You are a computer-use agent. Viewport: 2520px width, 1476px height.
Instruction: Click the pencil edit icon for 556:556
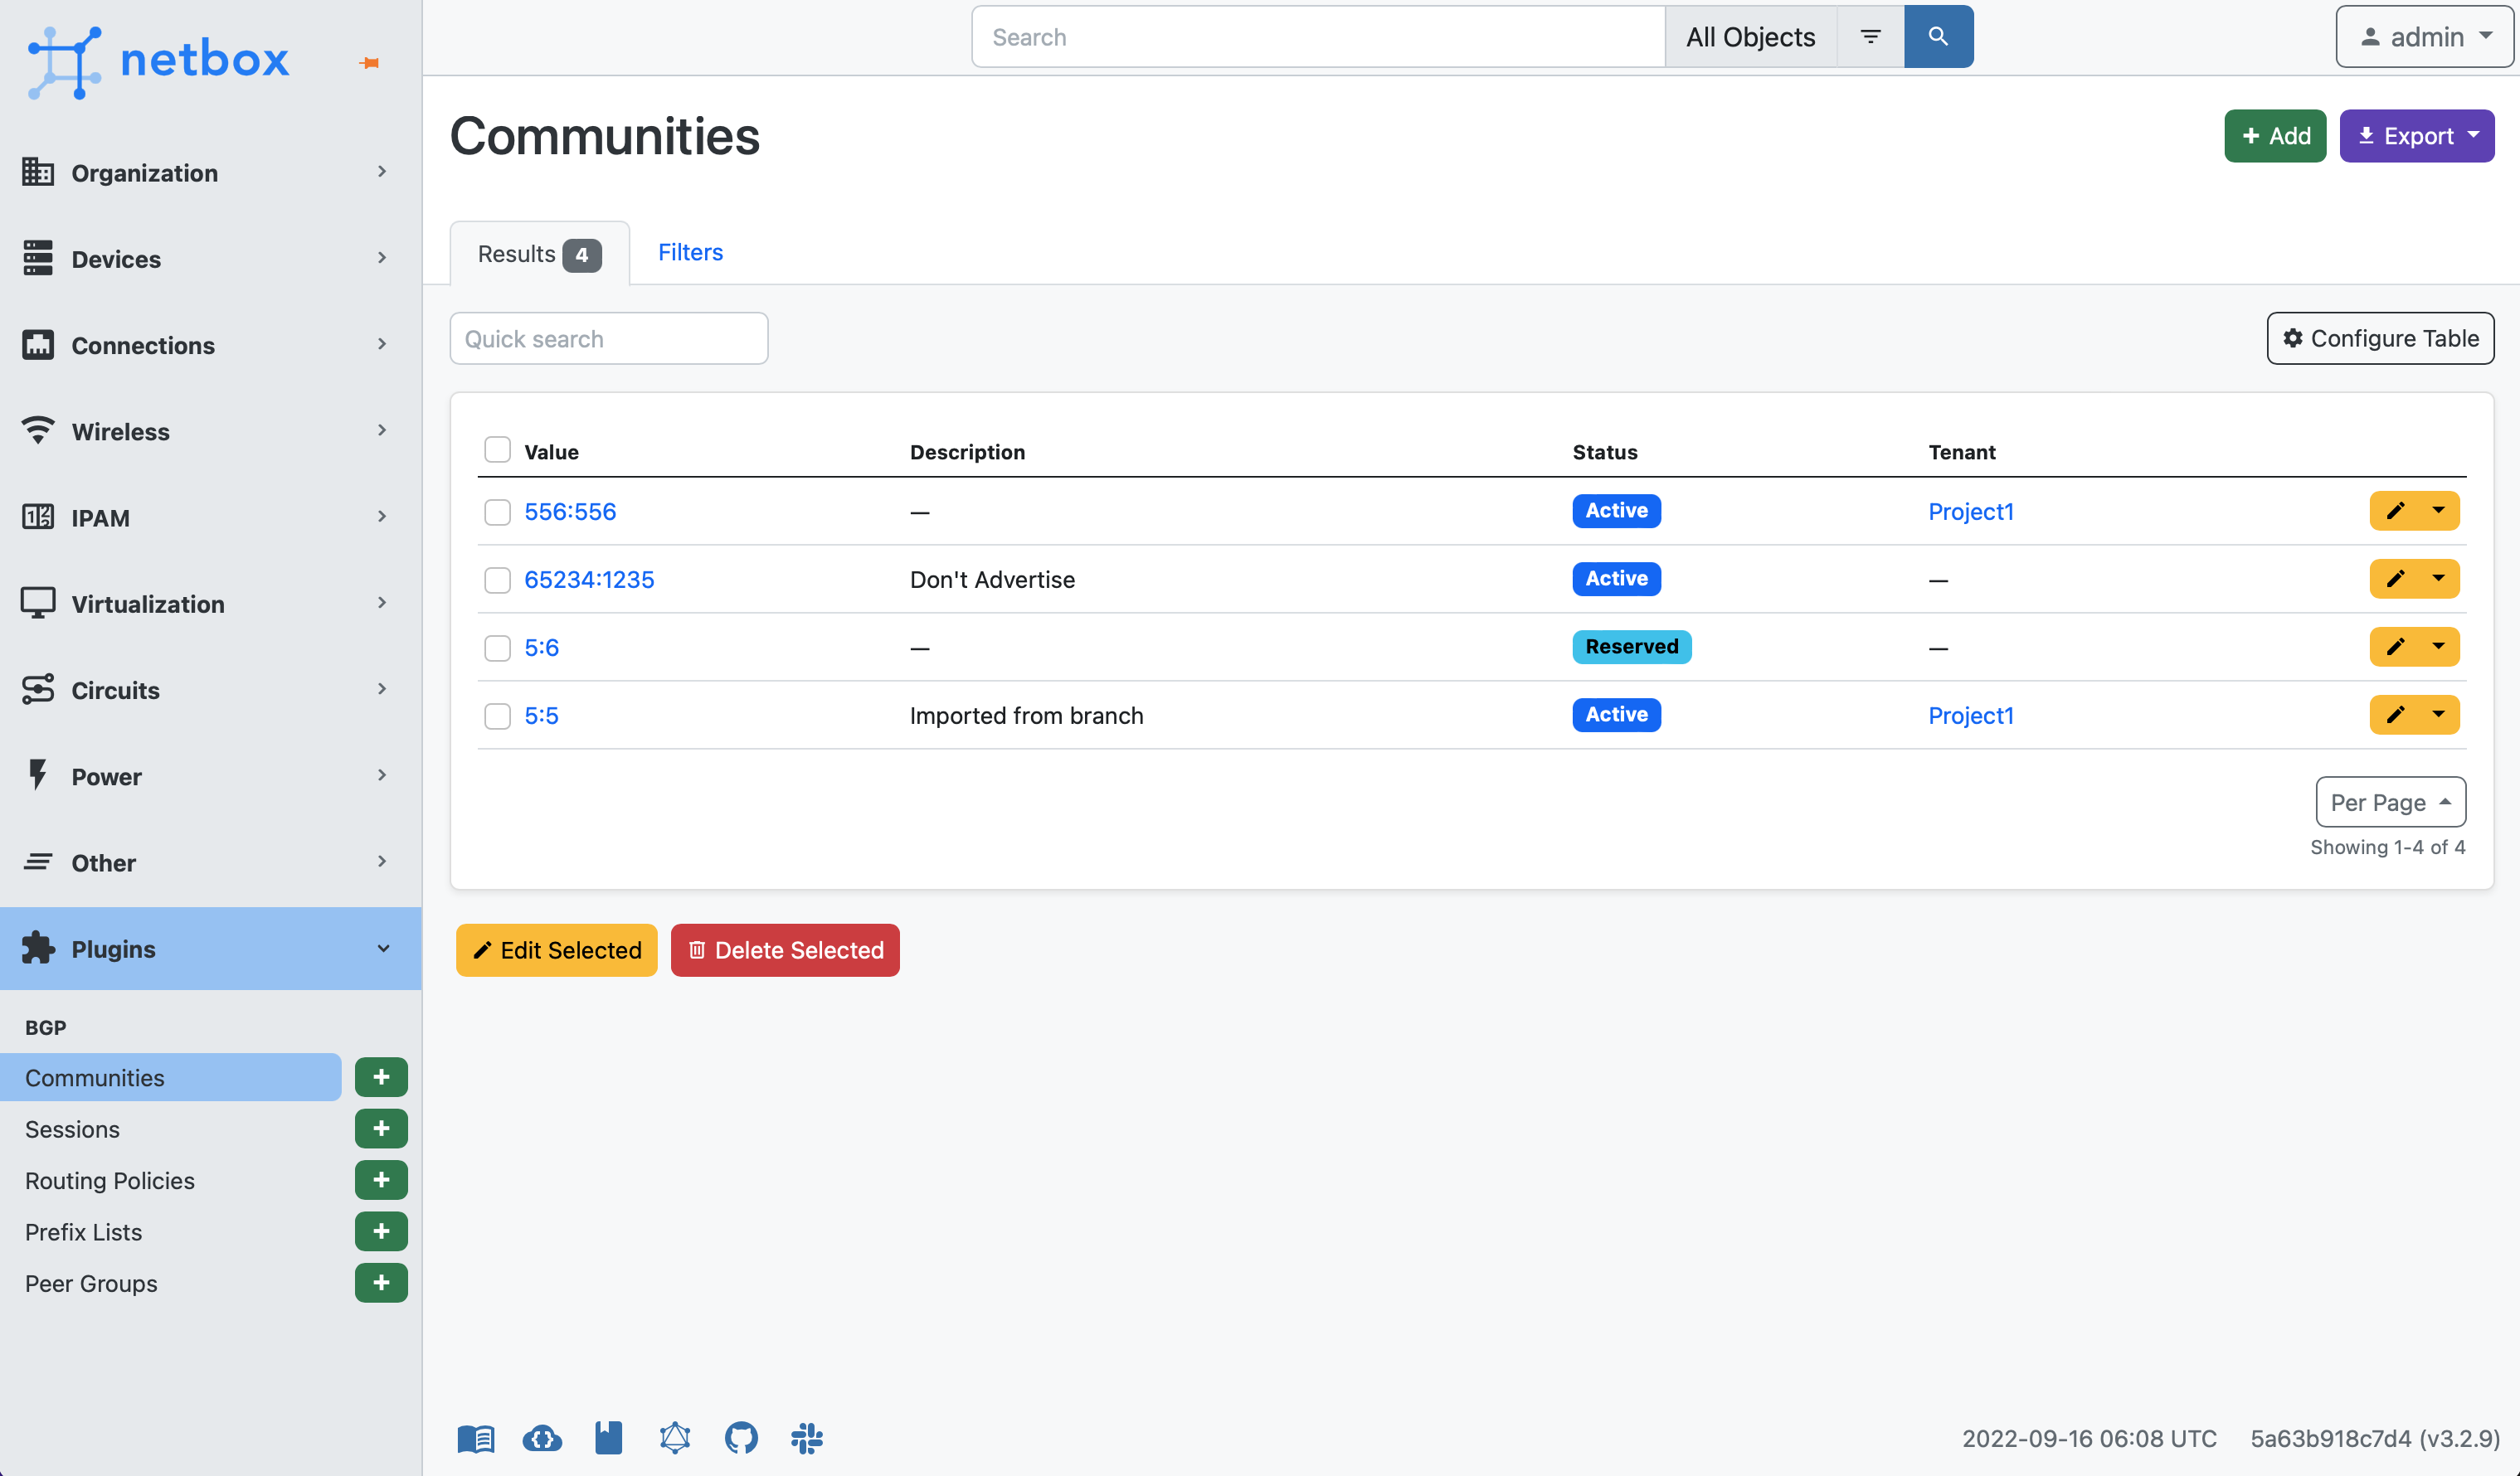click(x=2395, y=511)
